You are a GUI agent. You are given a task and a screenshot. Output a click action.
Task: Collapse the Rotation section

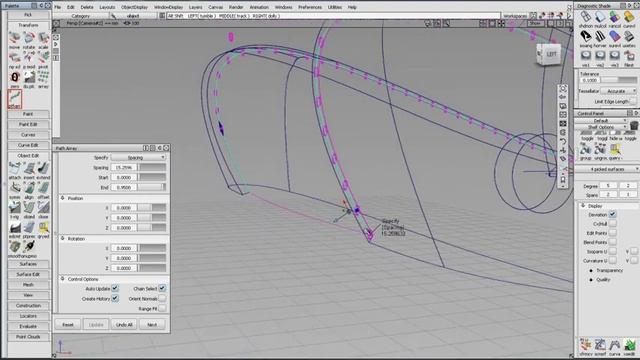(x=63, y=238)
